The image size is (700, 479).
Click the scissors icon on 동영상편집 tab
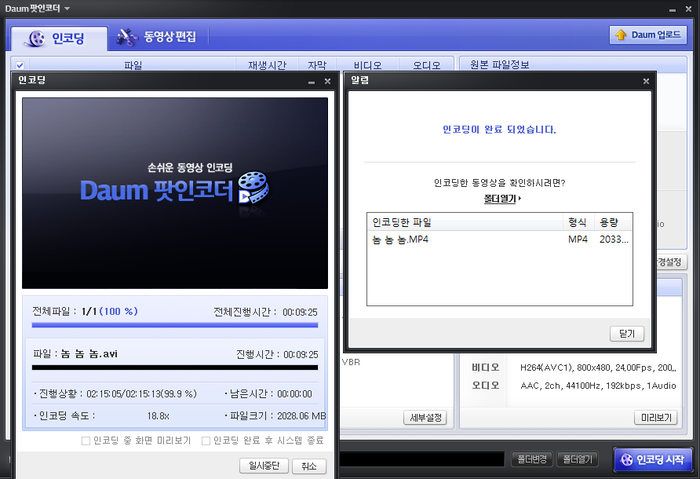[127, 37]
